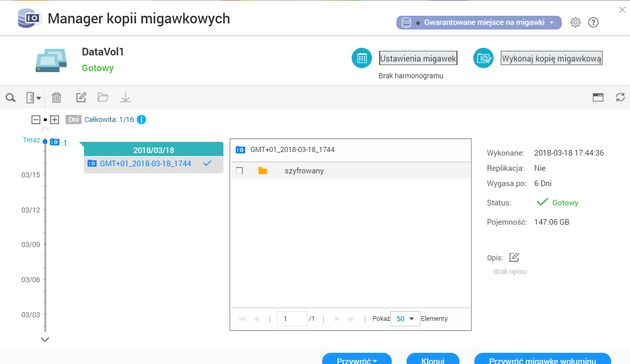Click snapshot icon on timeline near Teraz
Image resolution: width=630 pixels, height=364 pixels.
tap(55, 142)
